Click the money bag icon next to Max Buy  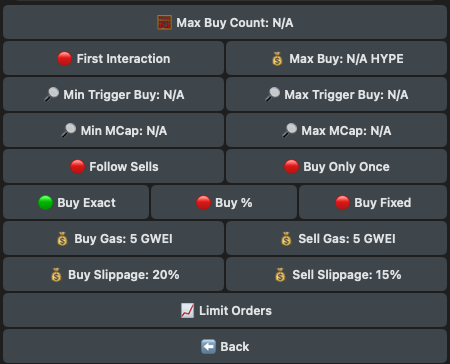click(x=277, y=59)
